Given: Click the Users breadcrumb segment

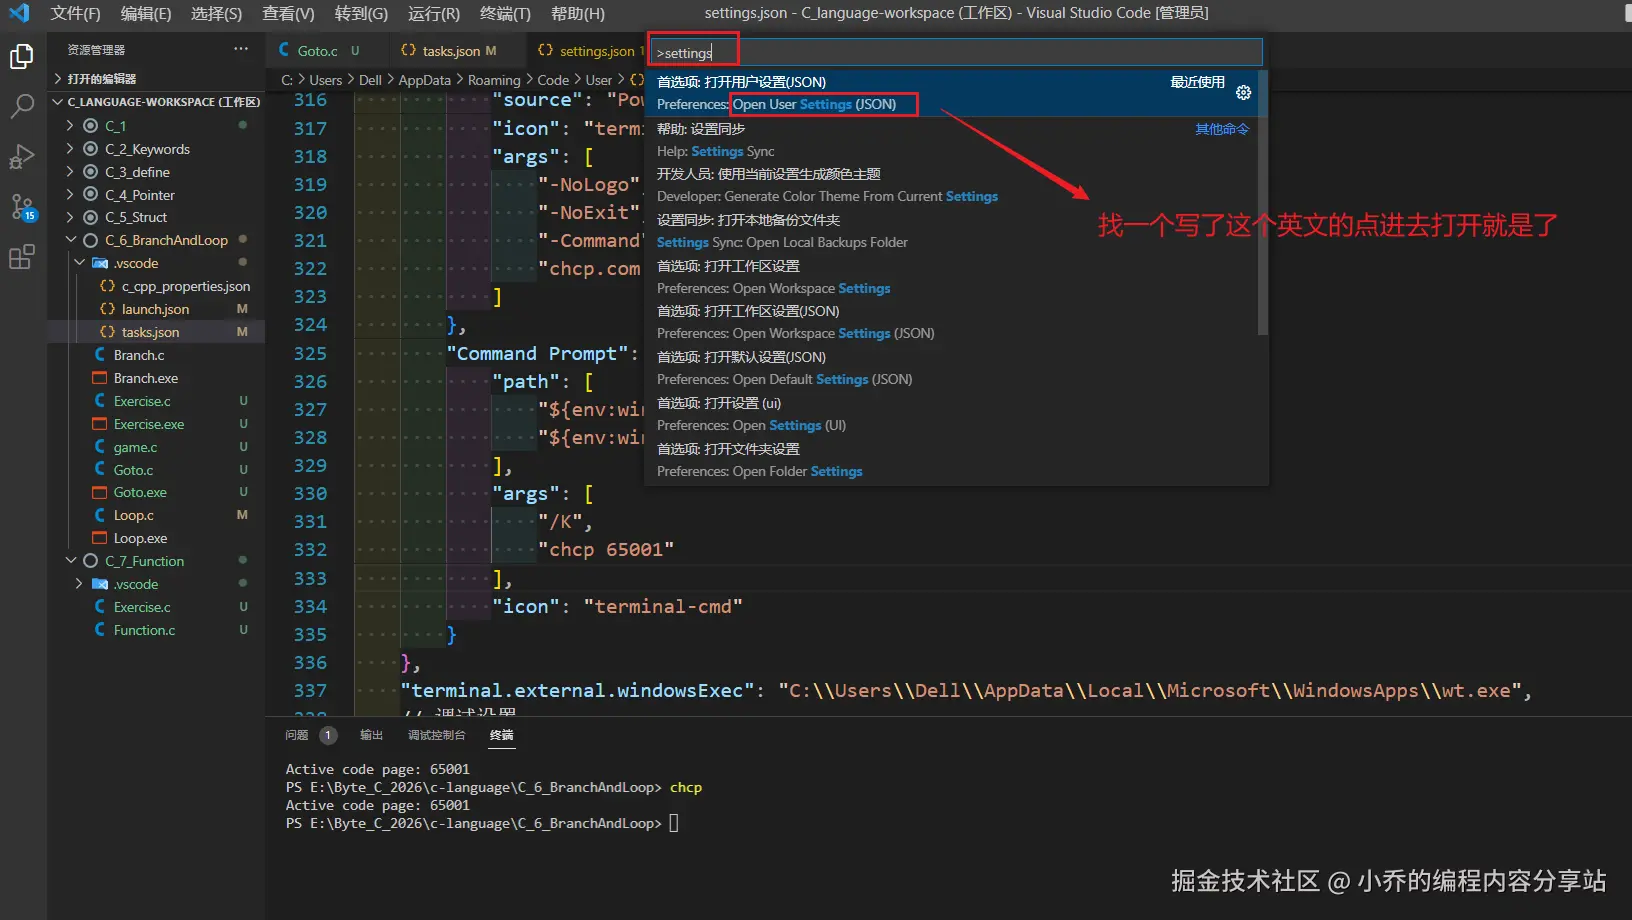Looking at the screenshot, I should [x=325, y=80].
